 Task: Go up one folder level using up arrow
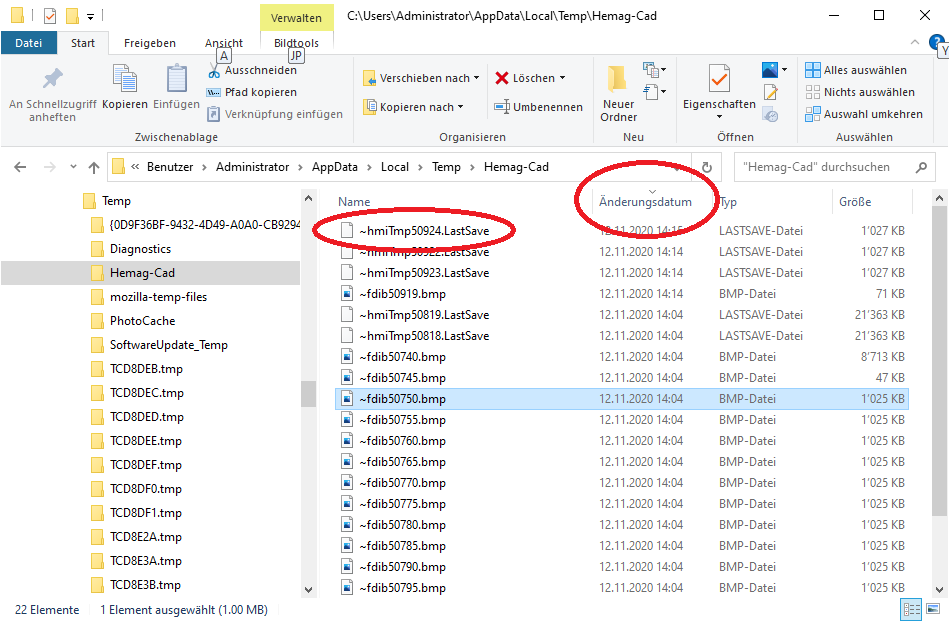[x=94, y=168]
